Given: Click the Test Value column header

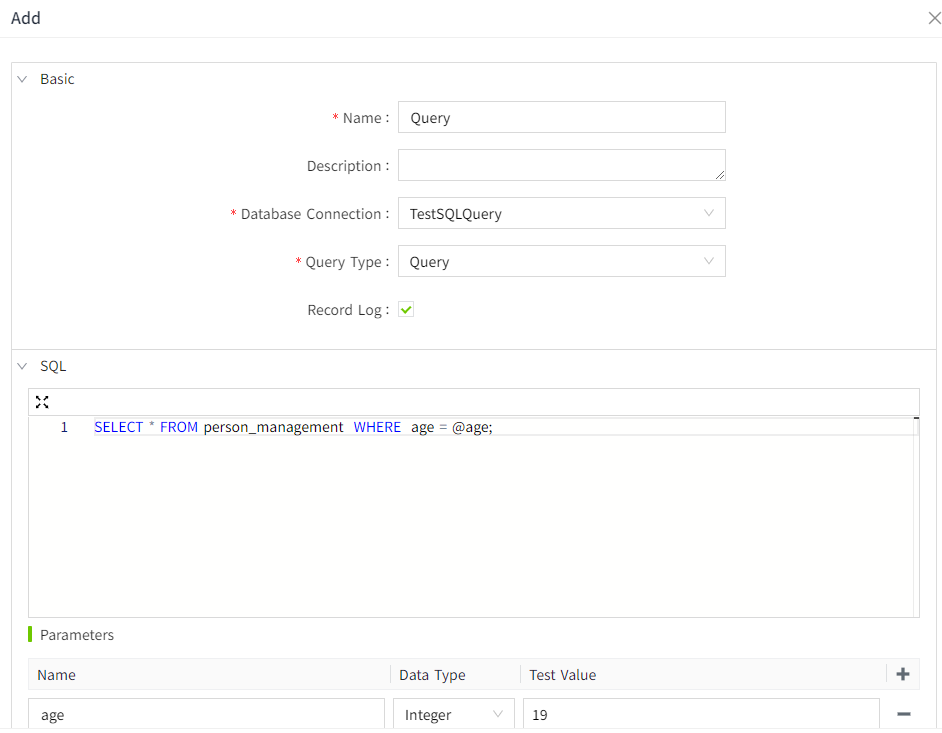Looking at the screenshot, I should point(563,675).
